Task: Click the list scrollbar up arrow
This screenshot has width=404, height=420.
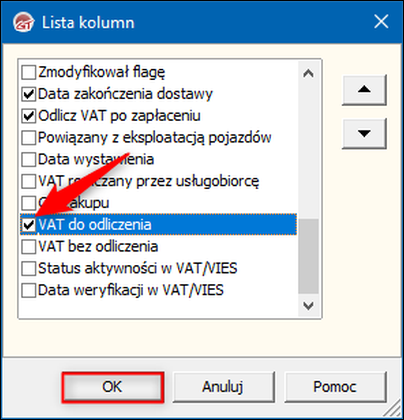Action: 308,73
